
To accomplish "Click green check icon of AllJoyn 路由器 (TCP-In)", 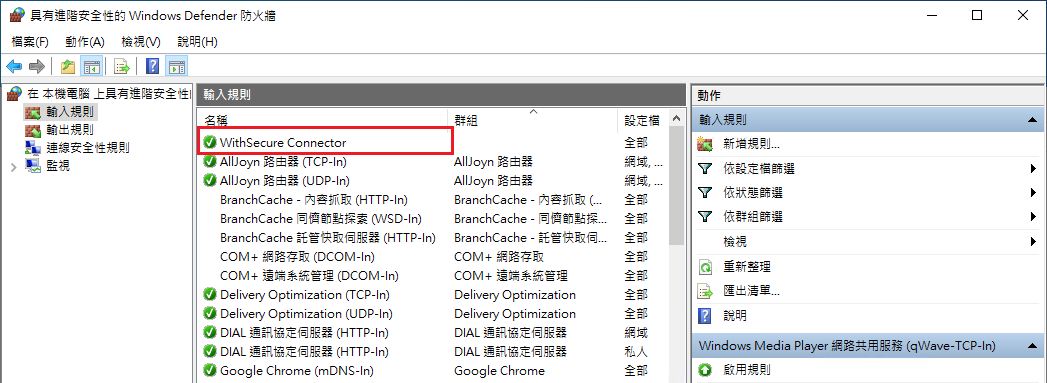I will pyautogui.click(x=210, y=161).
